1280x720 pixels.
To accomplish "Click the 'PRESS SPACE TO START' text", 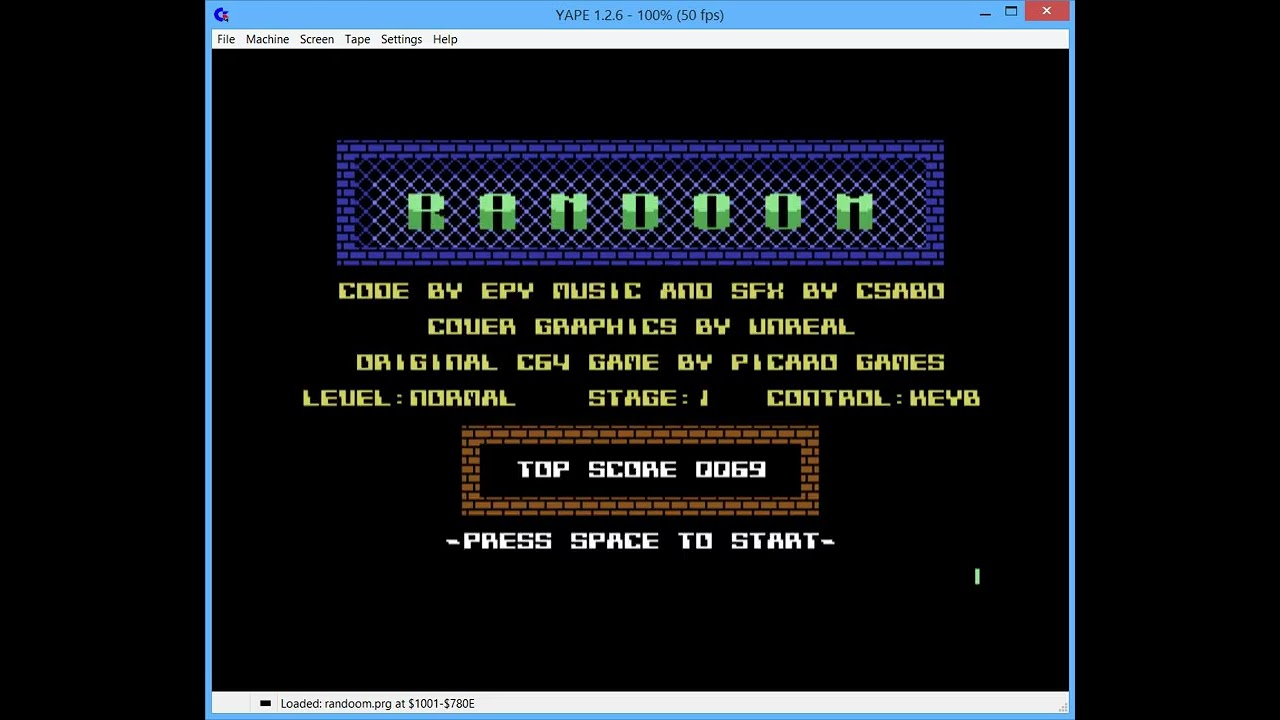I will [640, 541].
